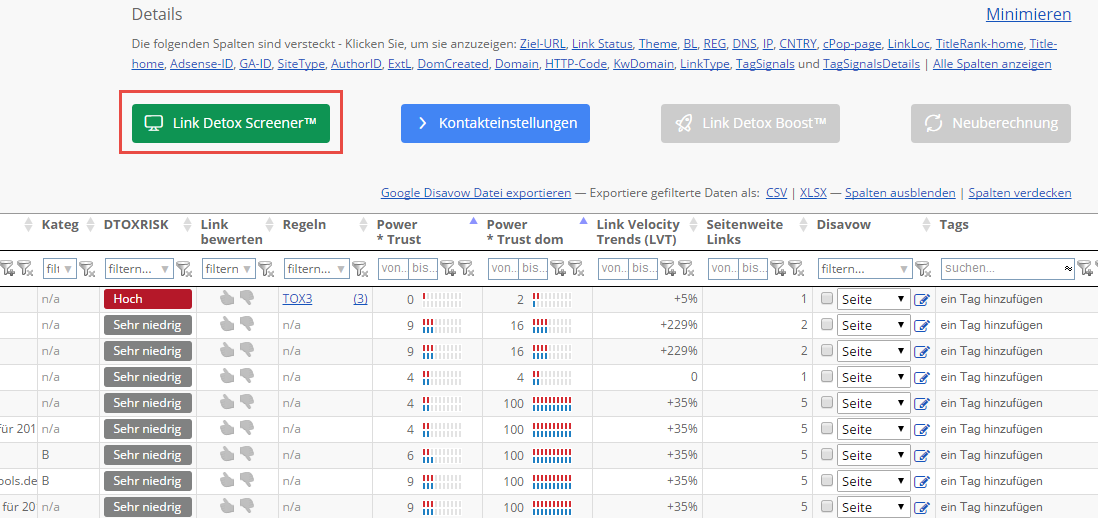Image resolution: width=1098 pixels, height=518 pixels.
Task: Apply Power*Trust dom range filter funnel-plus icon
Action: click(x=558, y=268)
